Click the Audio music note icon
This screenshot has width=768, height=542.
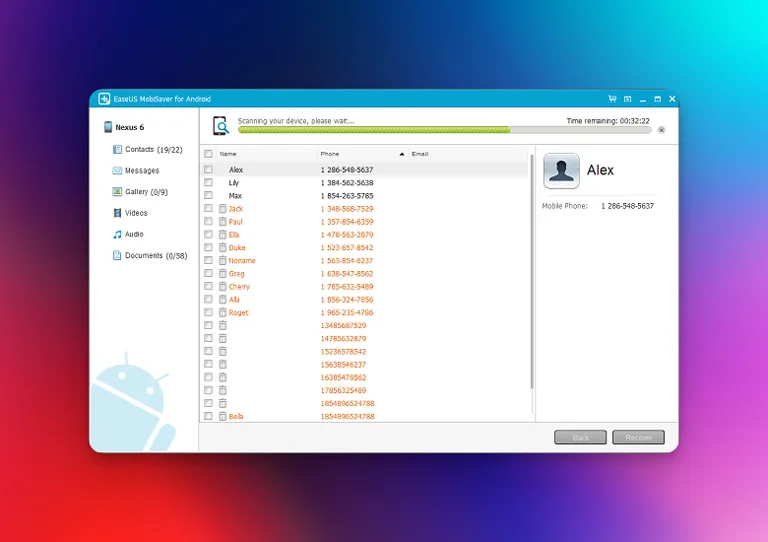(x=117, y=234)
